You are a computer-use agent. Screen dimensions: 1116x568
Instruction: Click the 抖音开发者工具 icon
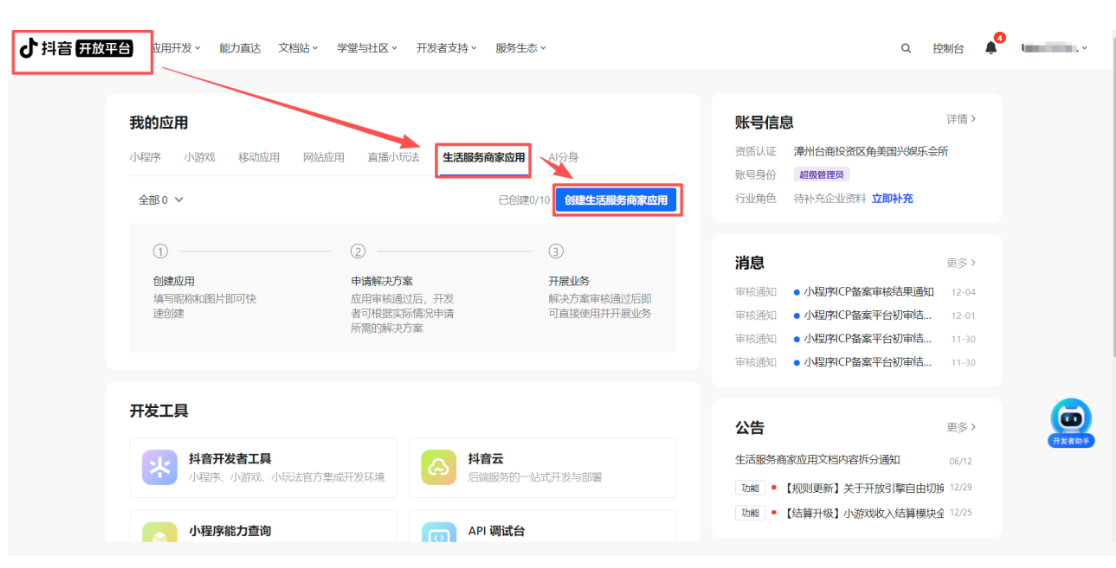[159, 467]
